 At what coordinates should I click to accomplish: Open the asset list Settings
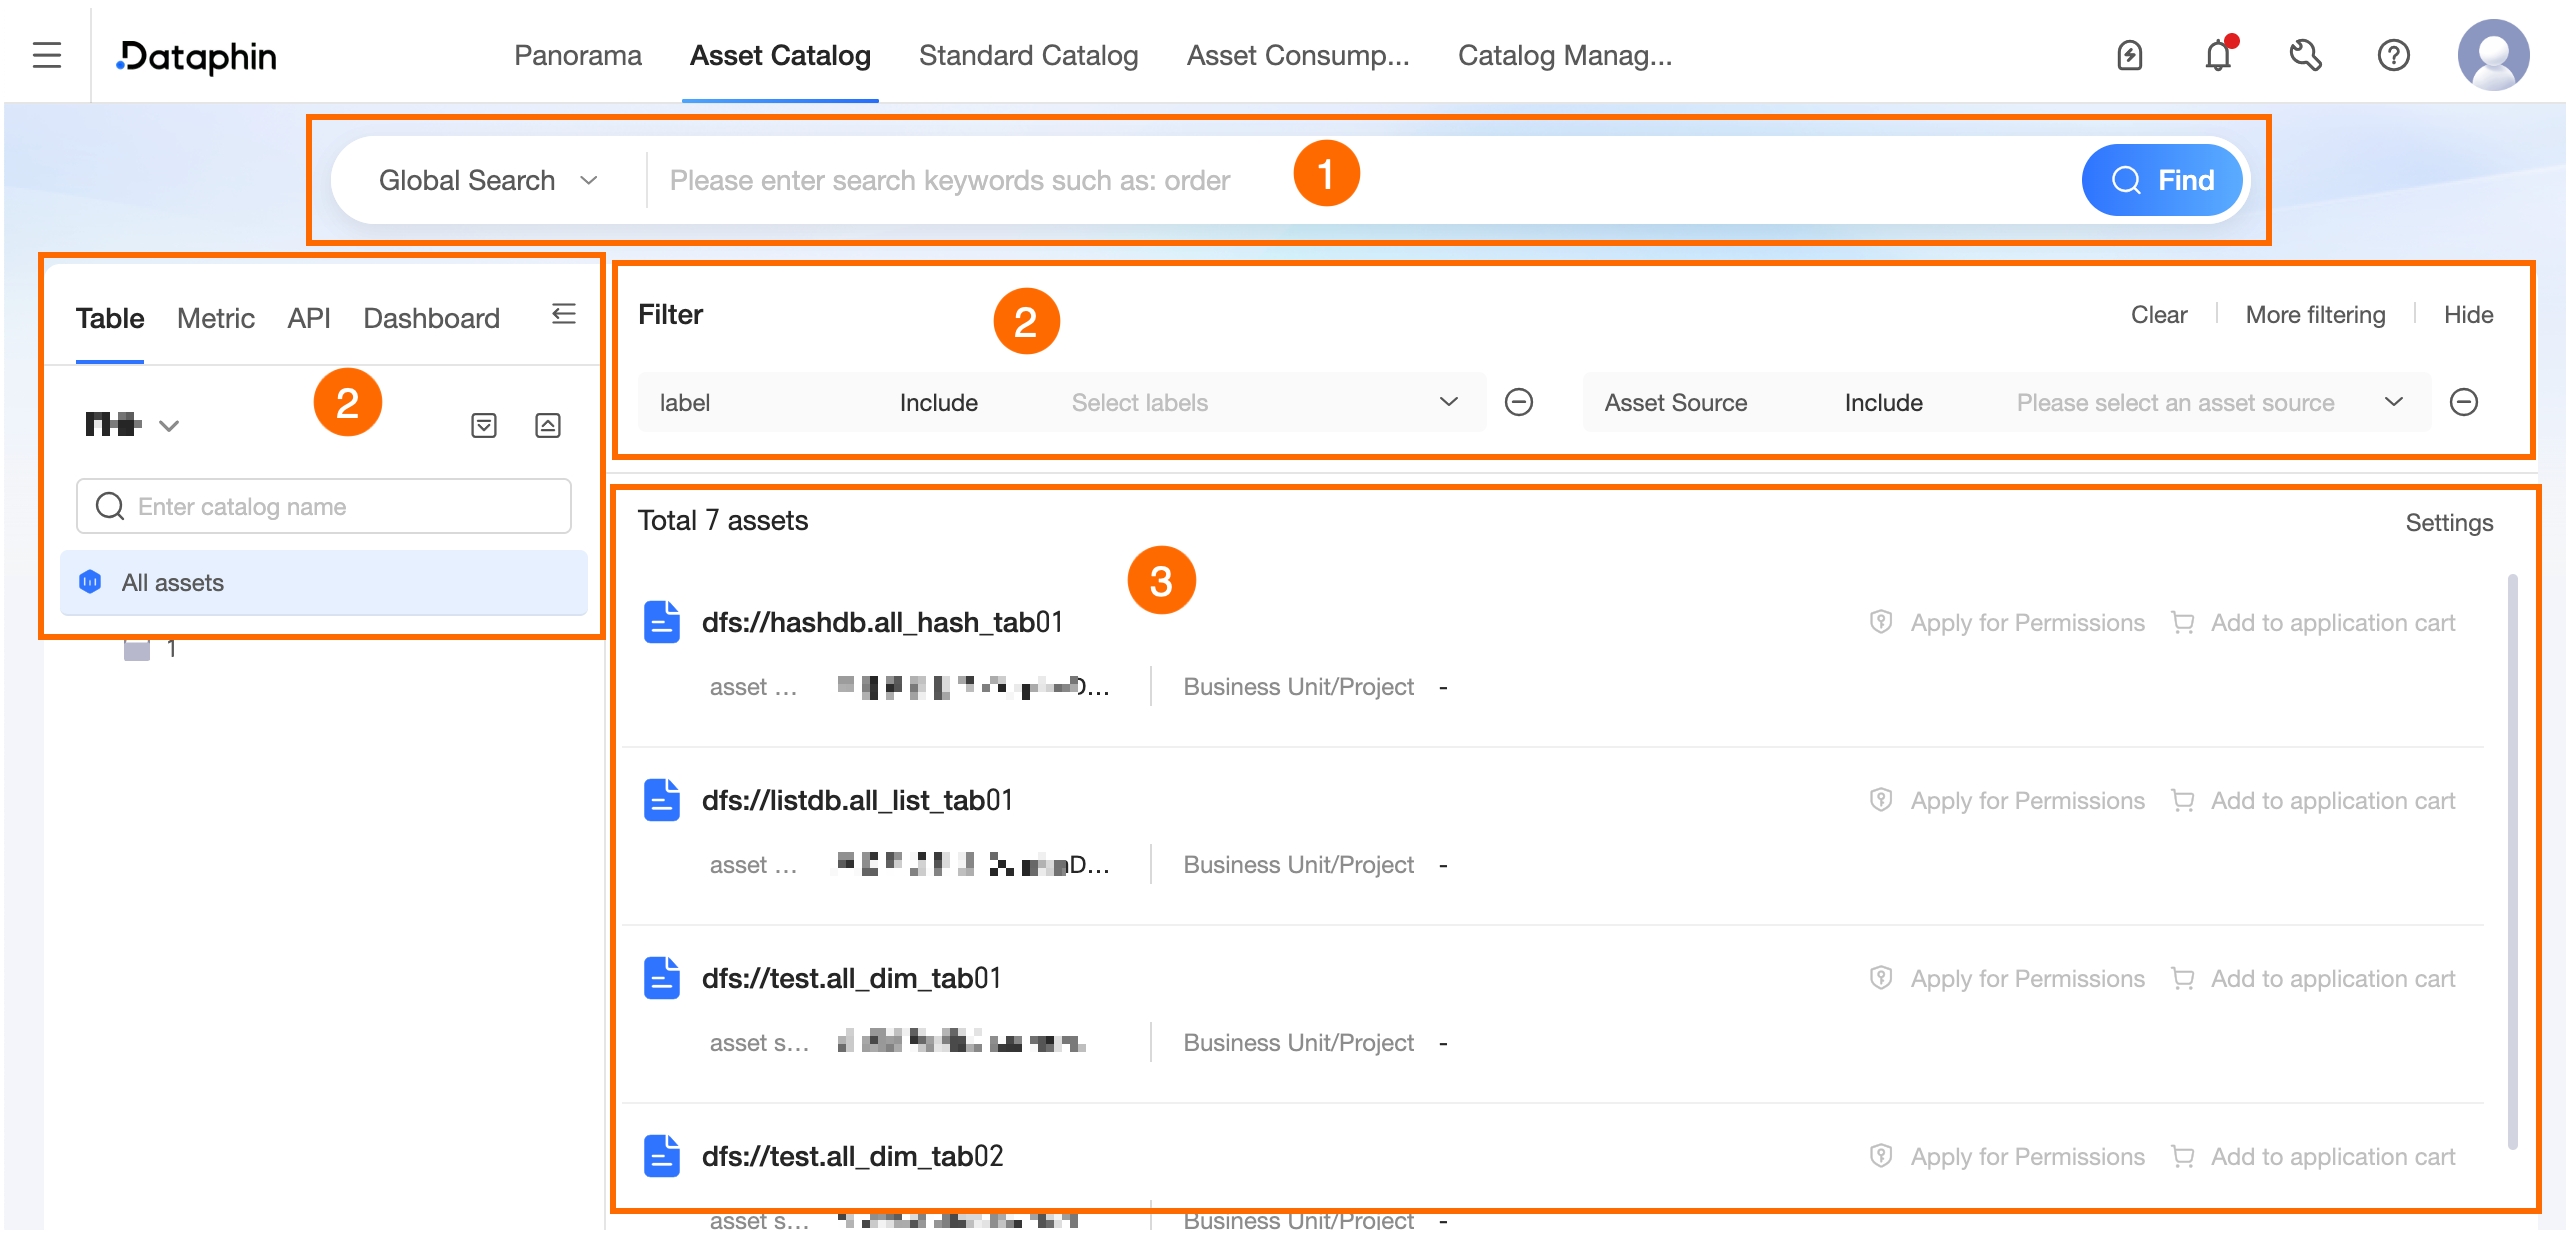pyautogui.click(x=2449, y=523)
